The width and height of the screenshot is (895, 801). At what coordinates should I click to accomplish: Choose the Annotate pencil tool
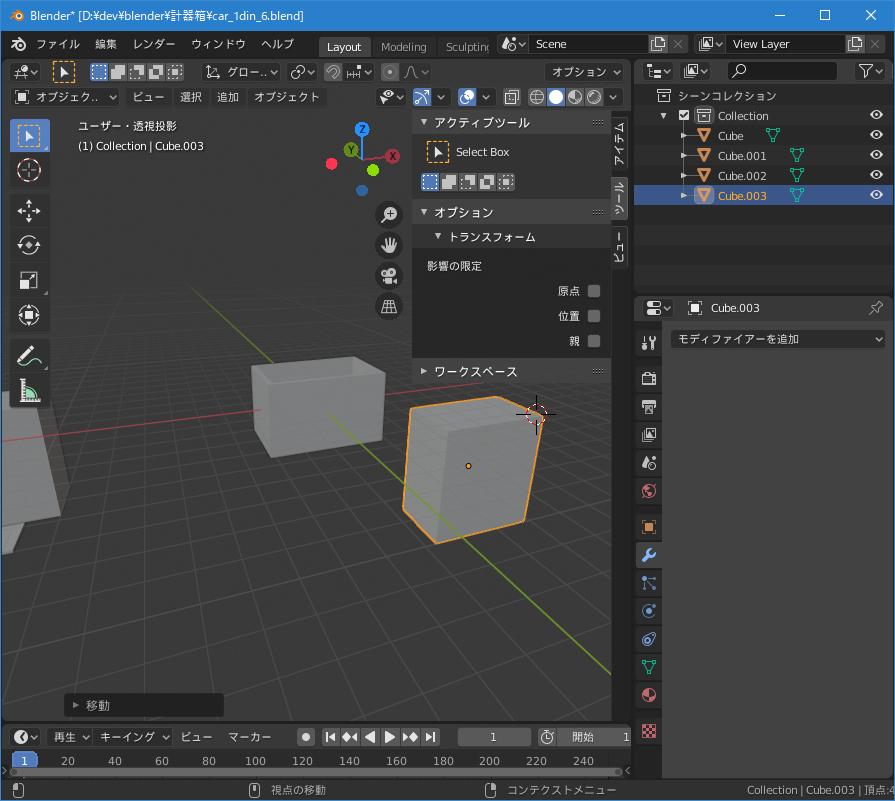(29, 356)
